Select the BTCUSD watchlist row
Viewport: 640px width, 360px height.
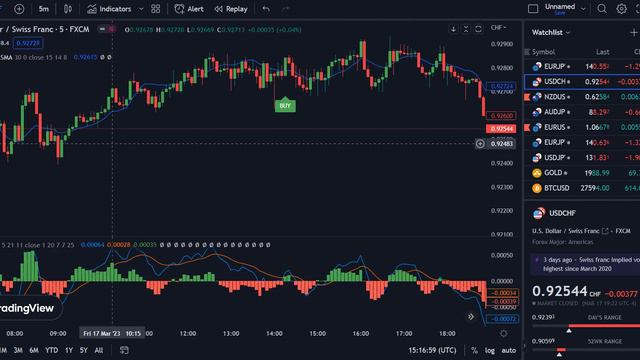pyautogui.click(x=582, y=188)
